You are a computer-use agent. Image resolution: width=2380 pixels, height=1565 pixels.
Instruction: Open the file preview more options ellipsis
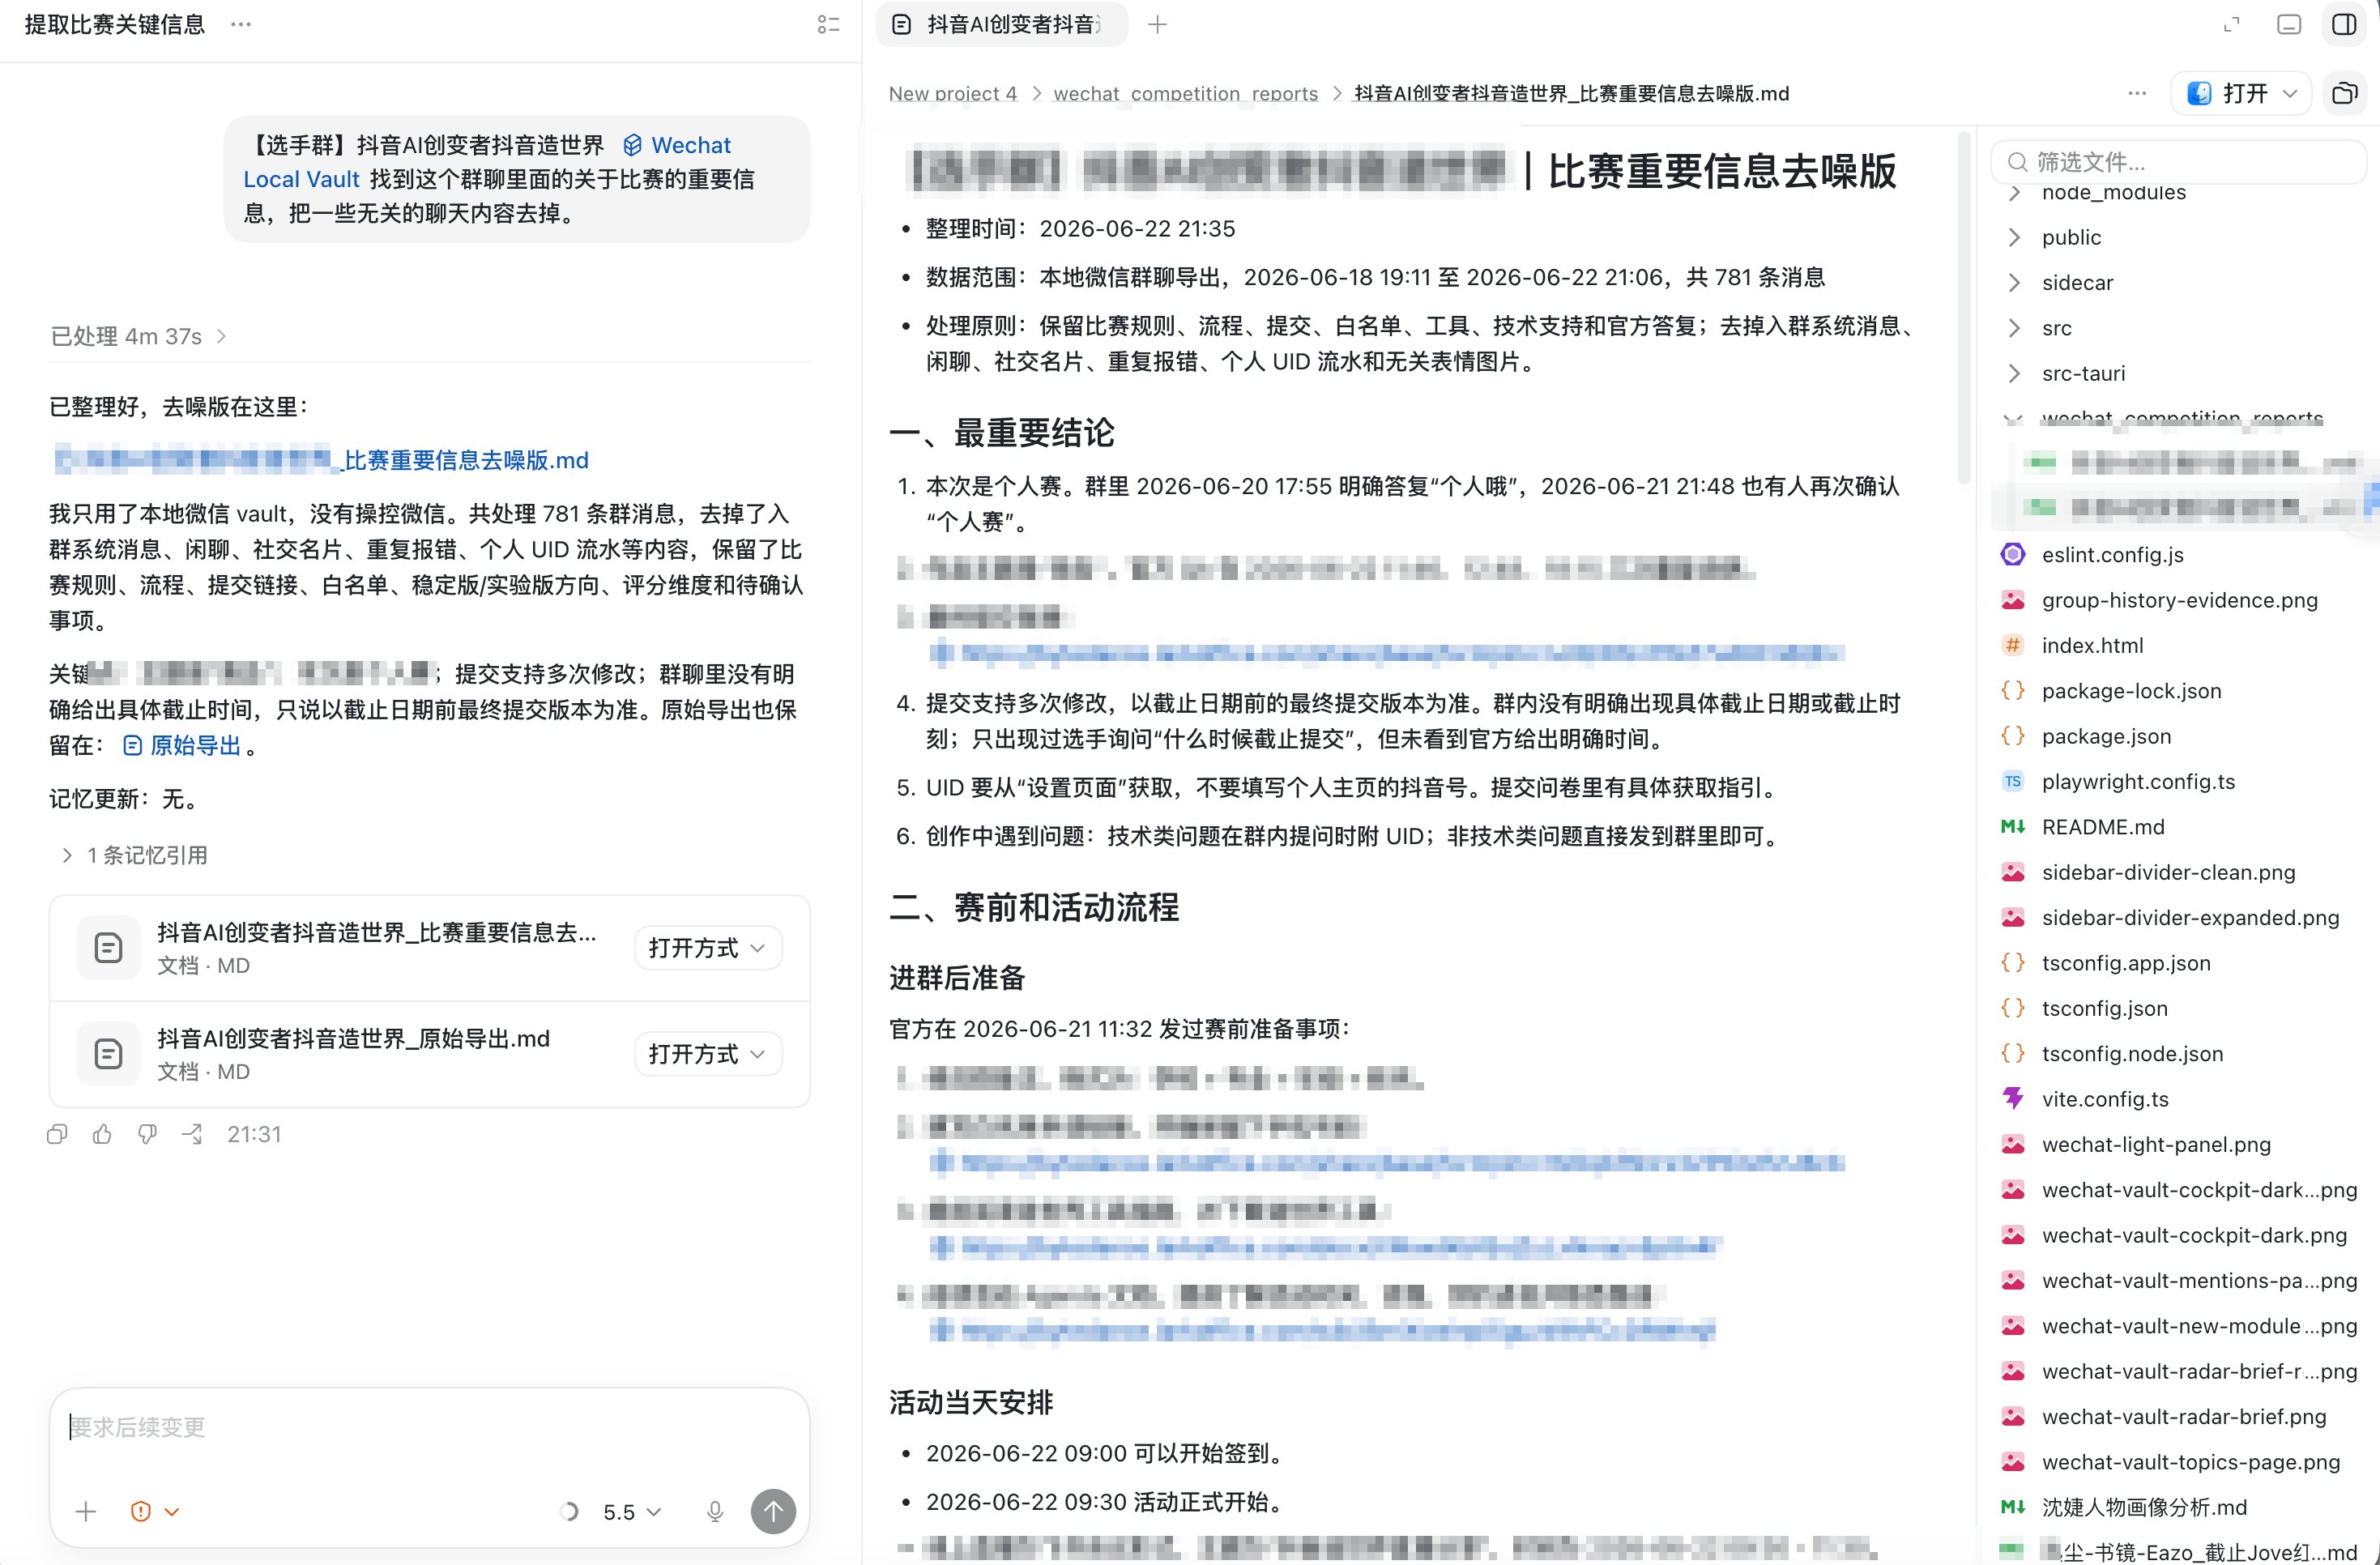tap(2137, 93)
